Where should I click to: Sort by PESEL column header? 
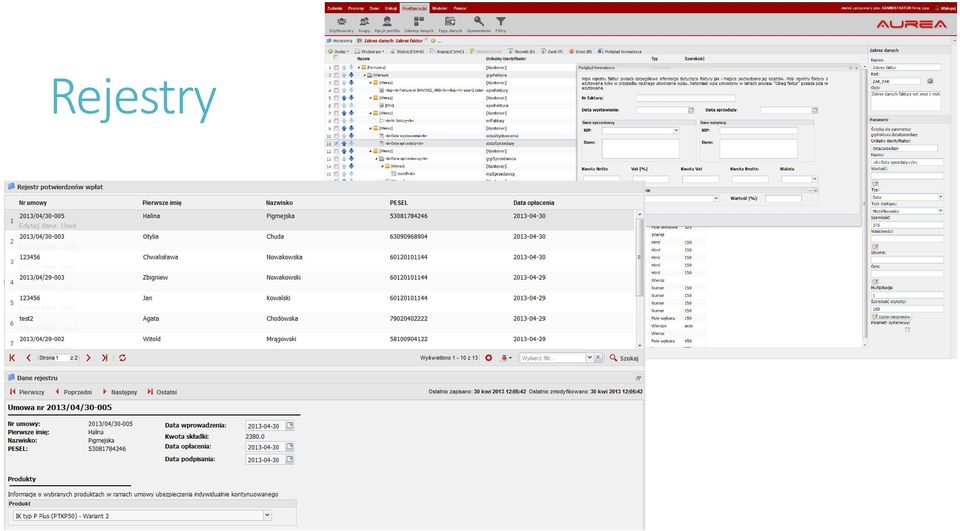click(399, 203)
